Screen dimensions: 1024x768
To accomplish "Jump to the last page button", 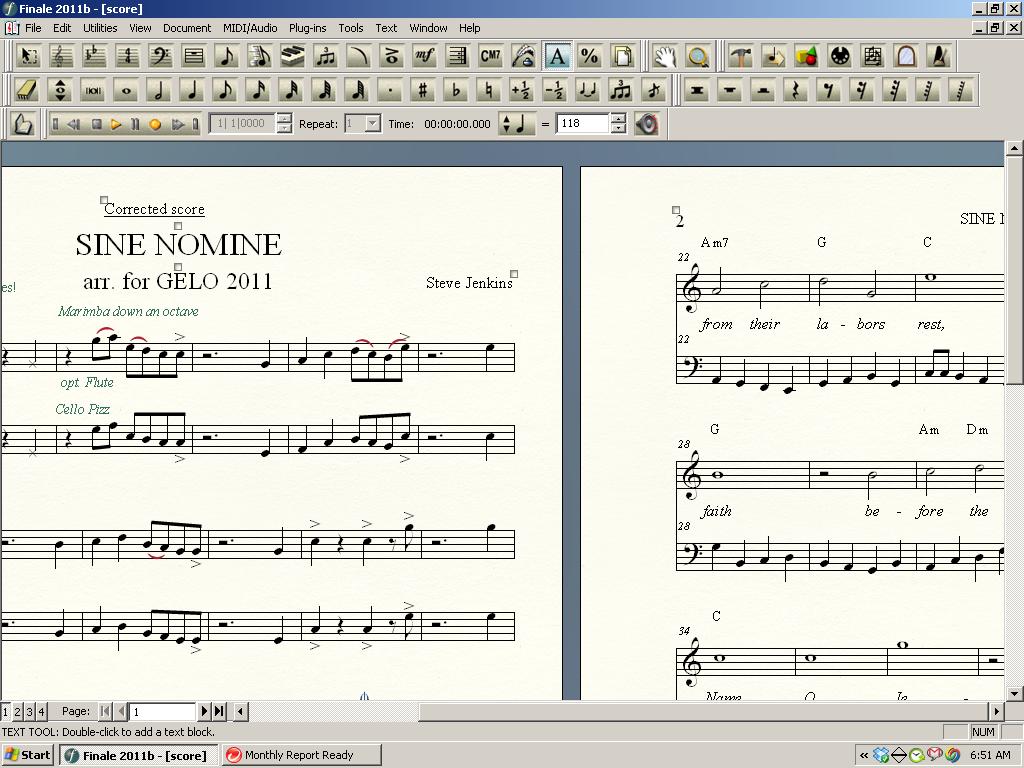I will point(219,711).
